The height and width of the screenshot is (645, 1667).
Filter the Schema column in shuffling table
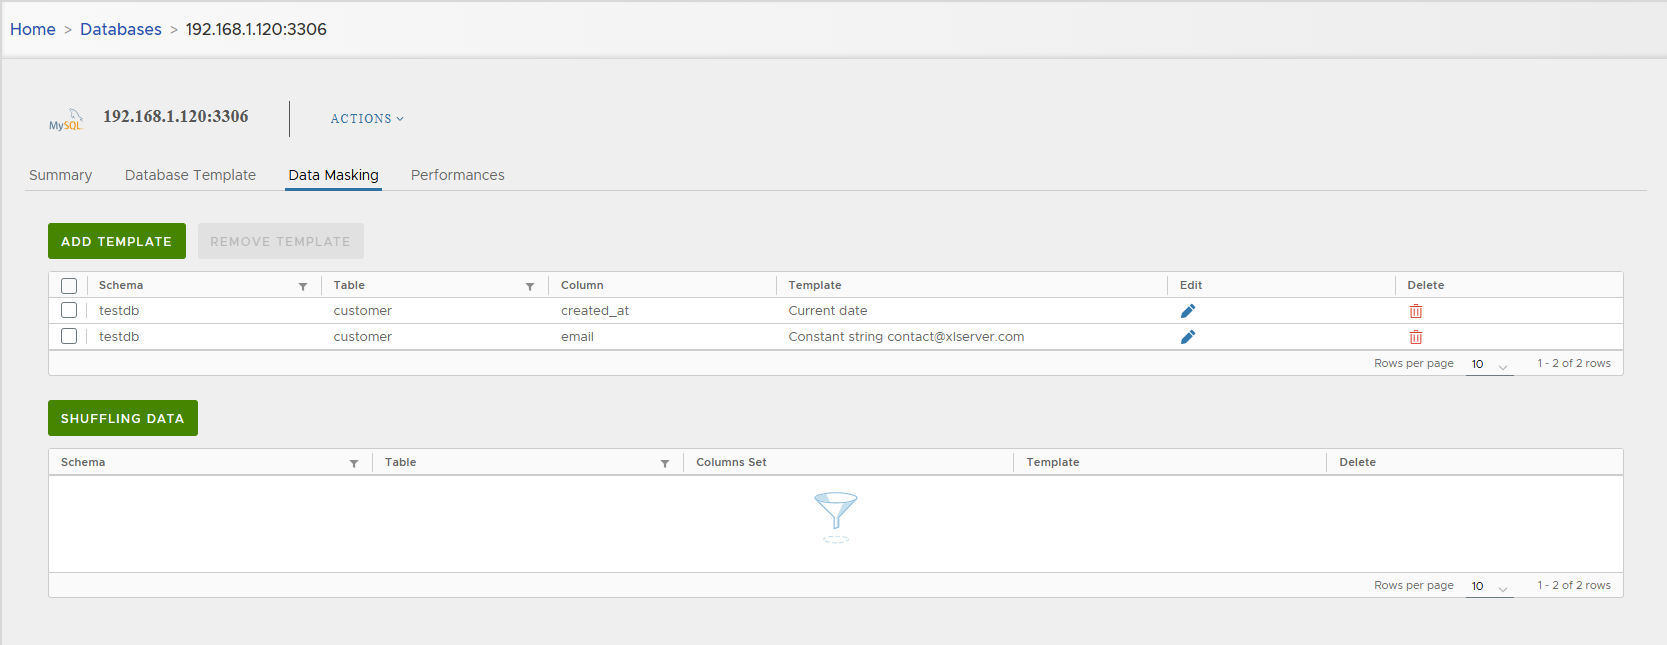coord(354,464)
